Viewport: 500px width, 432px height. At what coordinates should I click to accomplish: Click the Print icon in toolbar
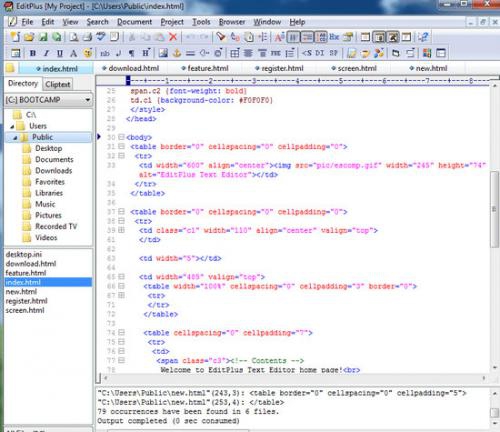point(87,37)
